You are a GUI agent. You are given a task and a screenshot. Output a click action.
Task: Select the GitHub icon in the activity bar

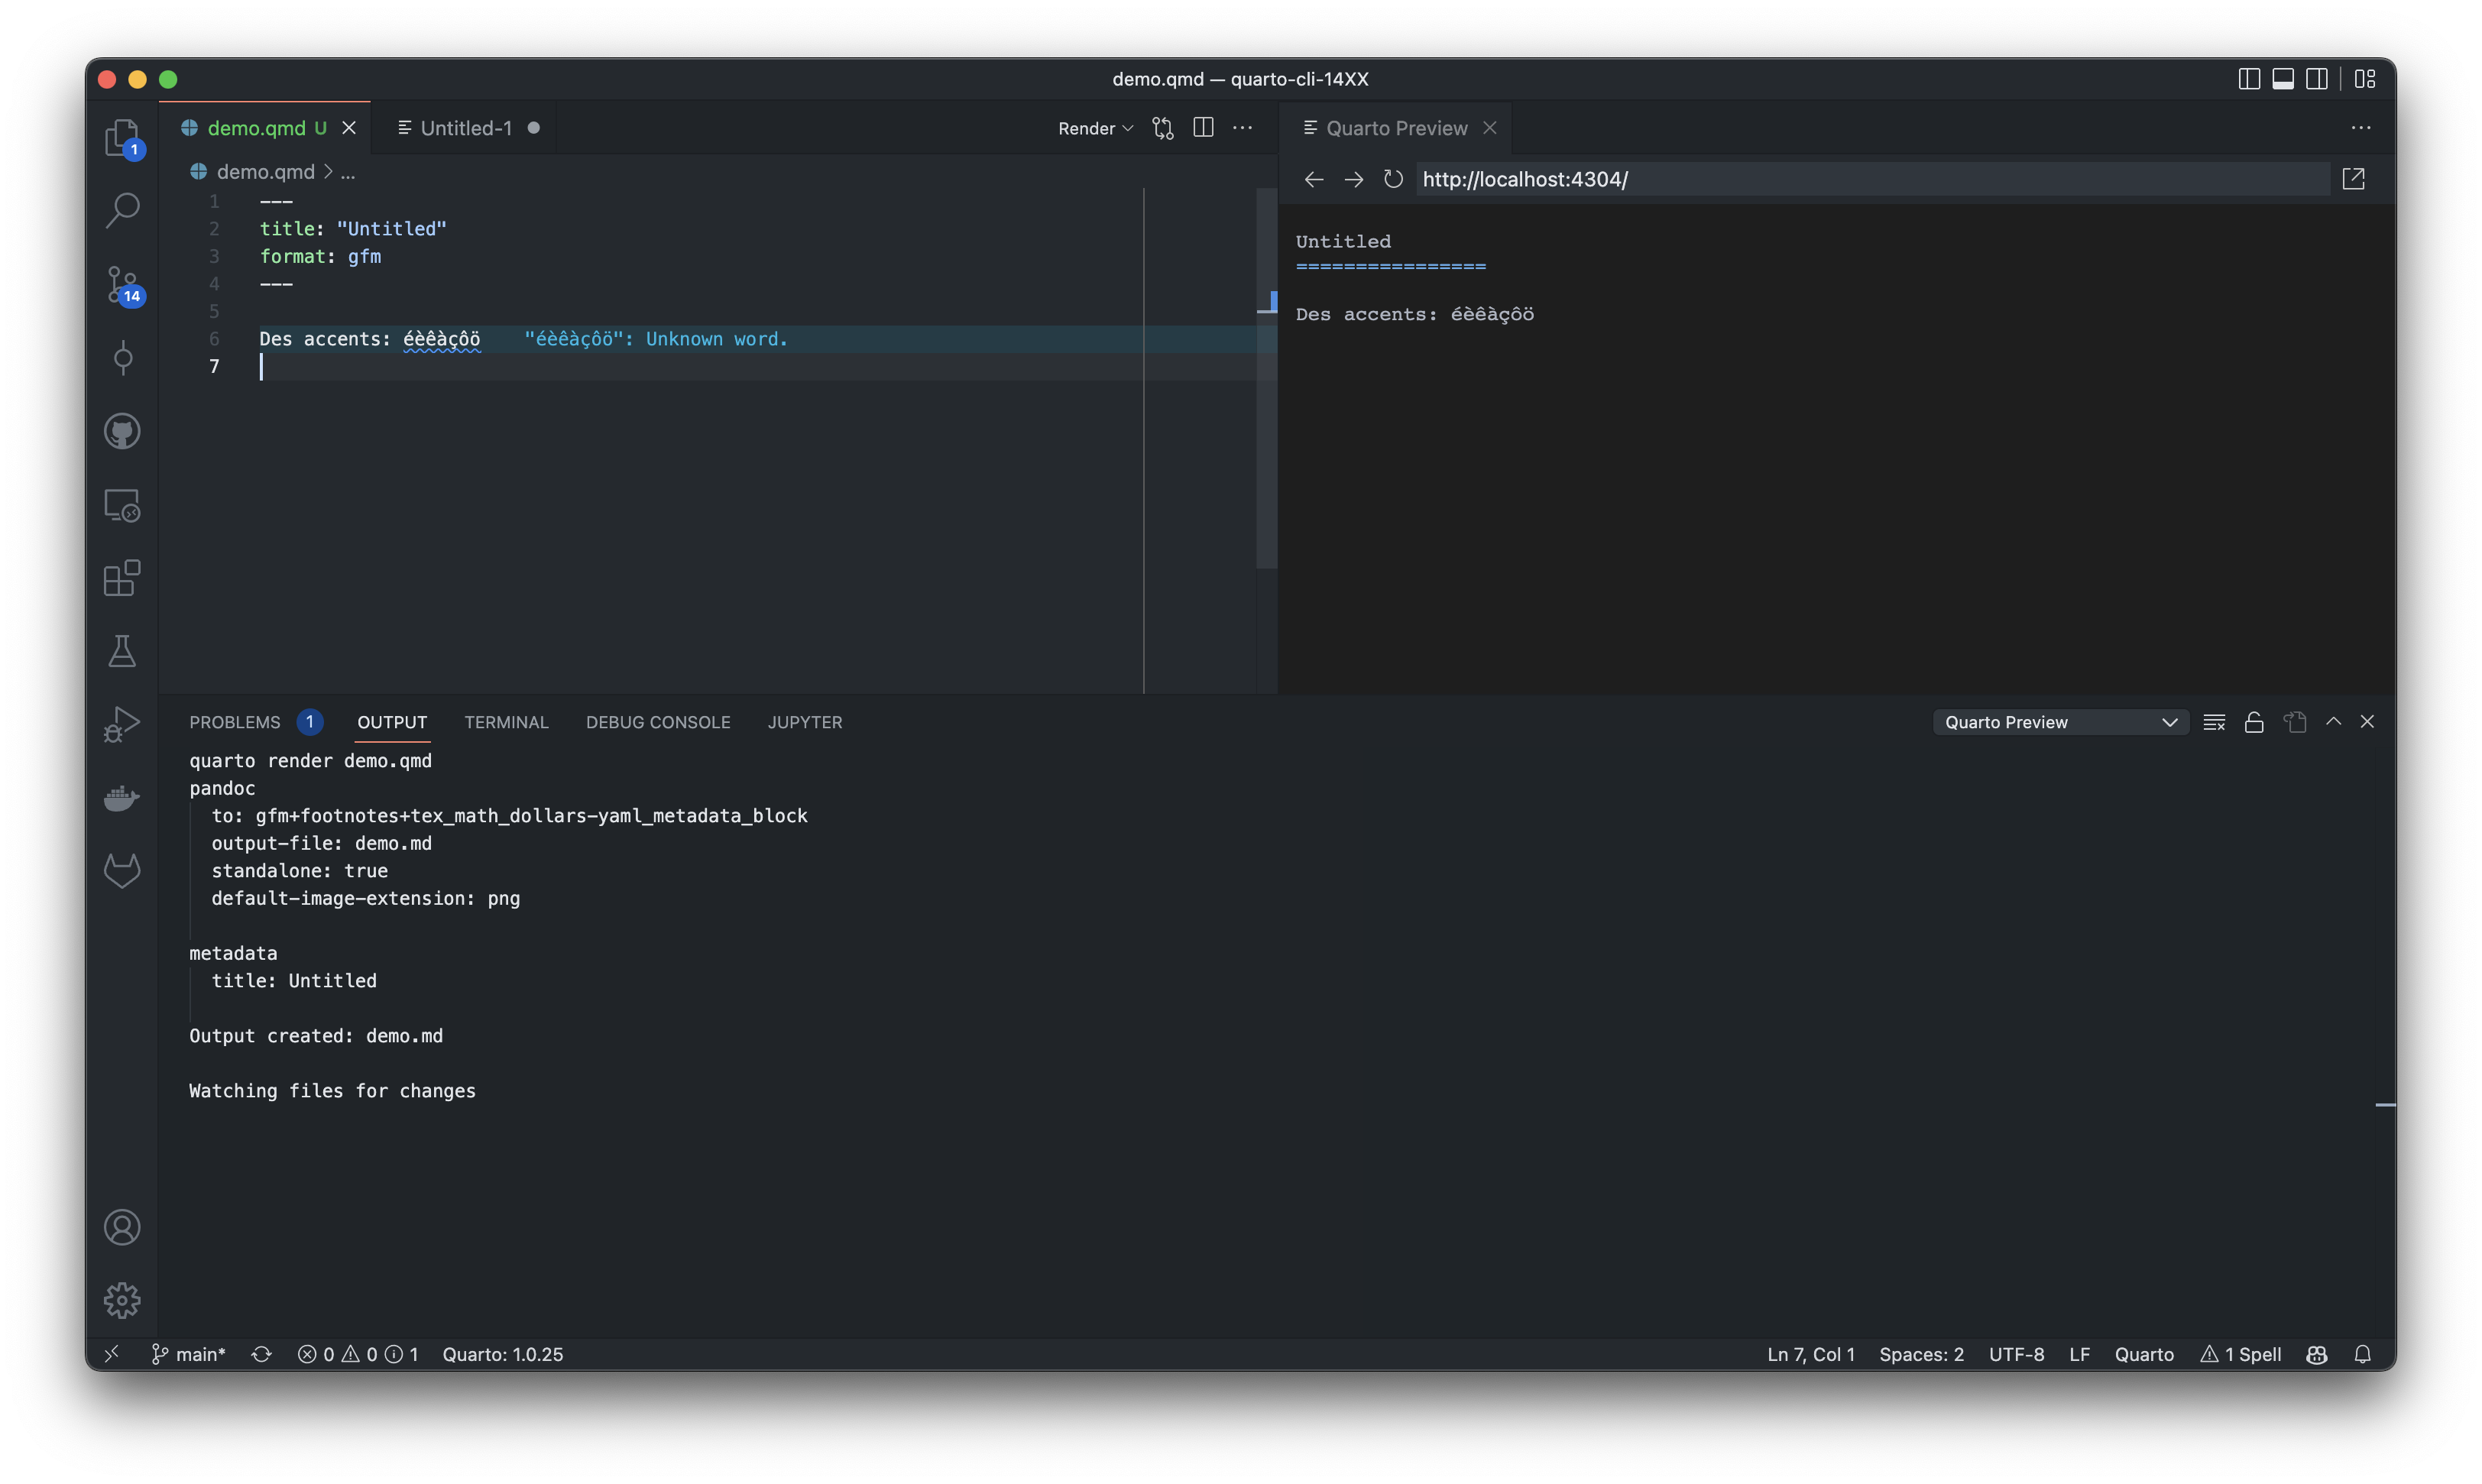point(122,431)
